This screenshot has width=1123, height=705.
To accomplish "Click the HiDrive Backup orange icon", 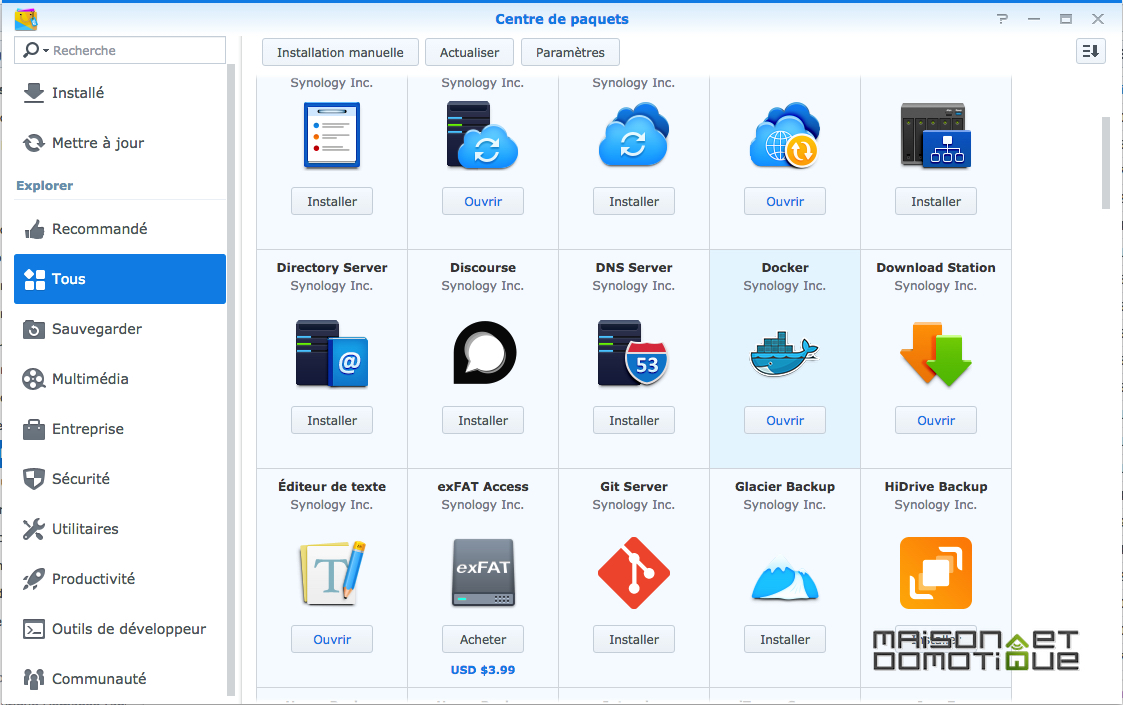I will 935,572.
